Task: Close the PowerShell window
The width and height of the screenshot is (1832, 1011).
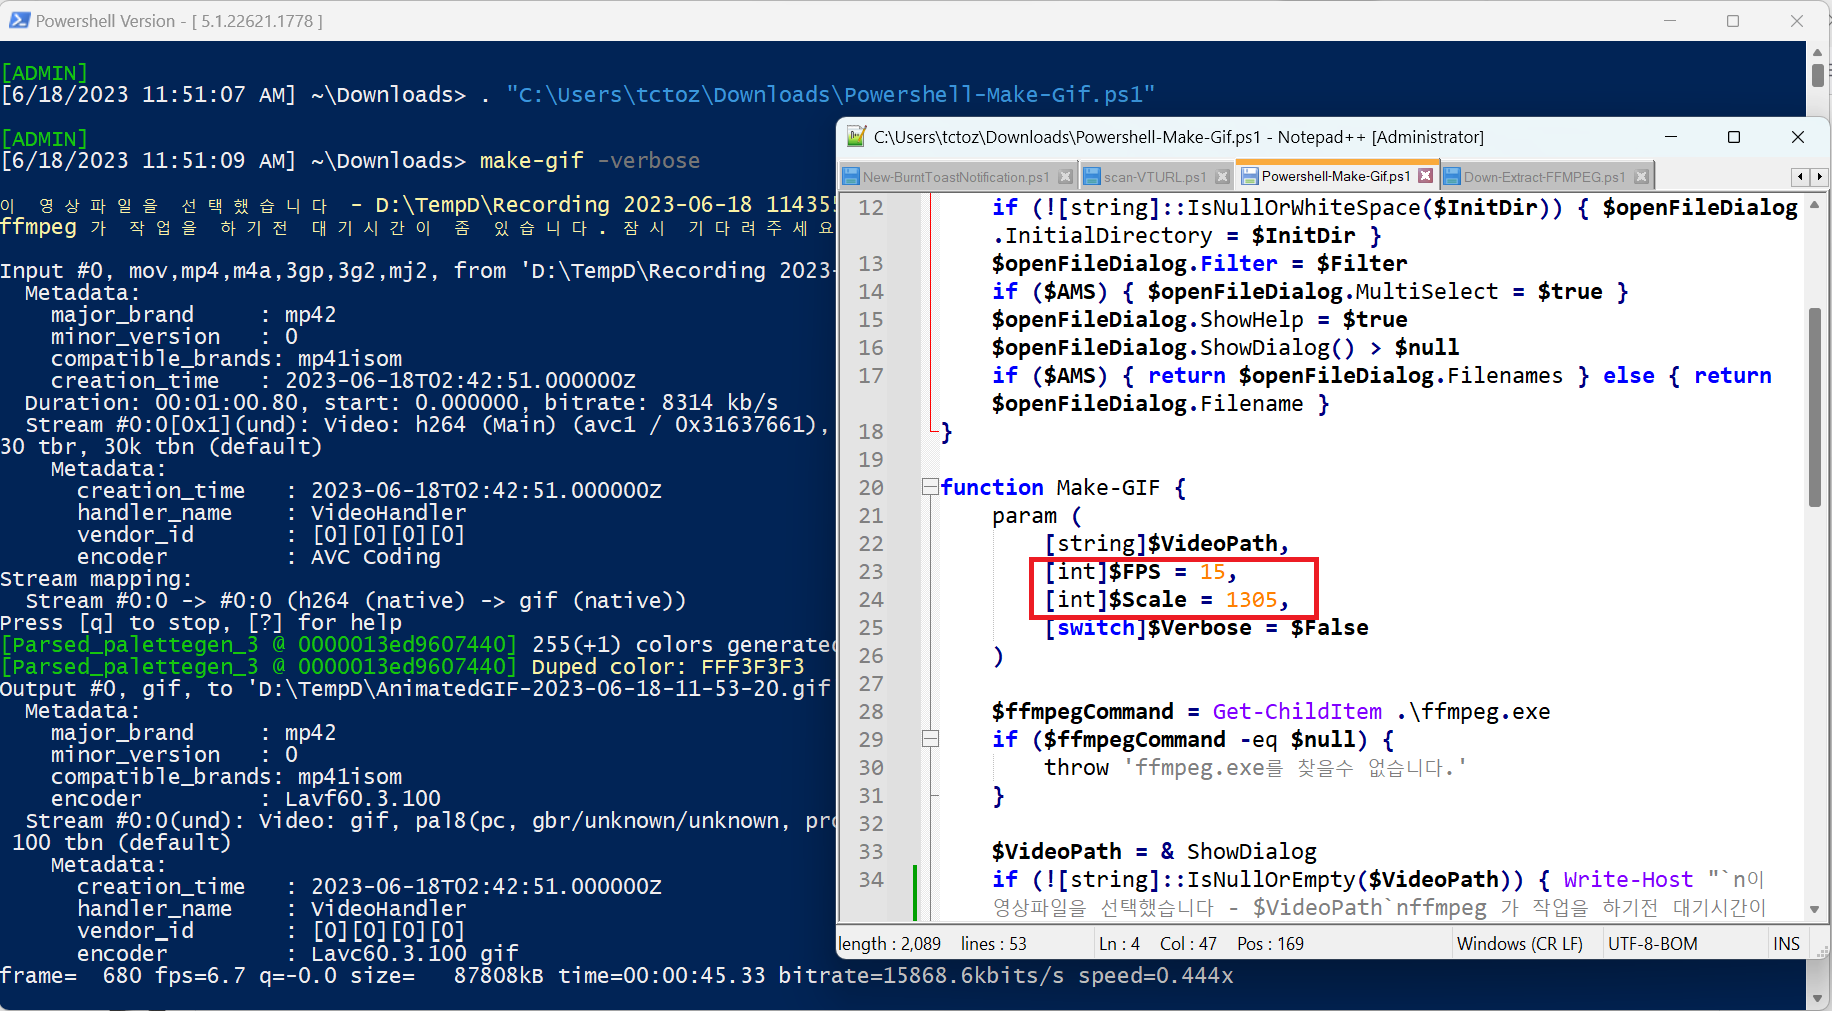Action: tap(1797, 20)
